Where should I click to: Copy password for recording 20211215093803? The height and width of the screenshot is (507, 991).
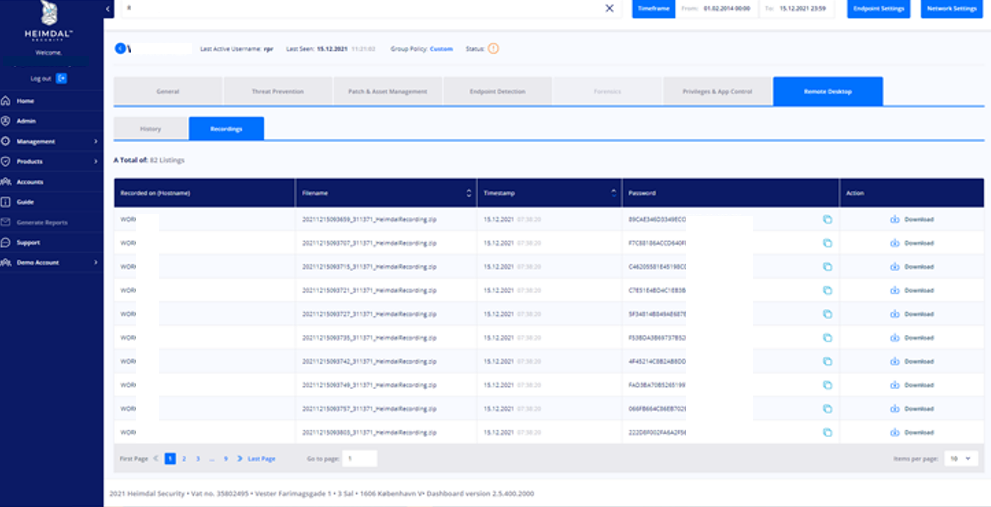click(x=827, y=432)
